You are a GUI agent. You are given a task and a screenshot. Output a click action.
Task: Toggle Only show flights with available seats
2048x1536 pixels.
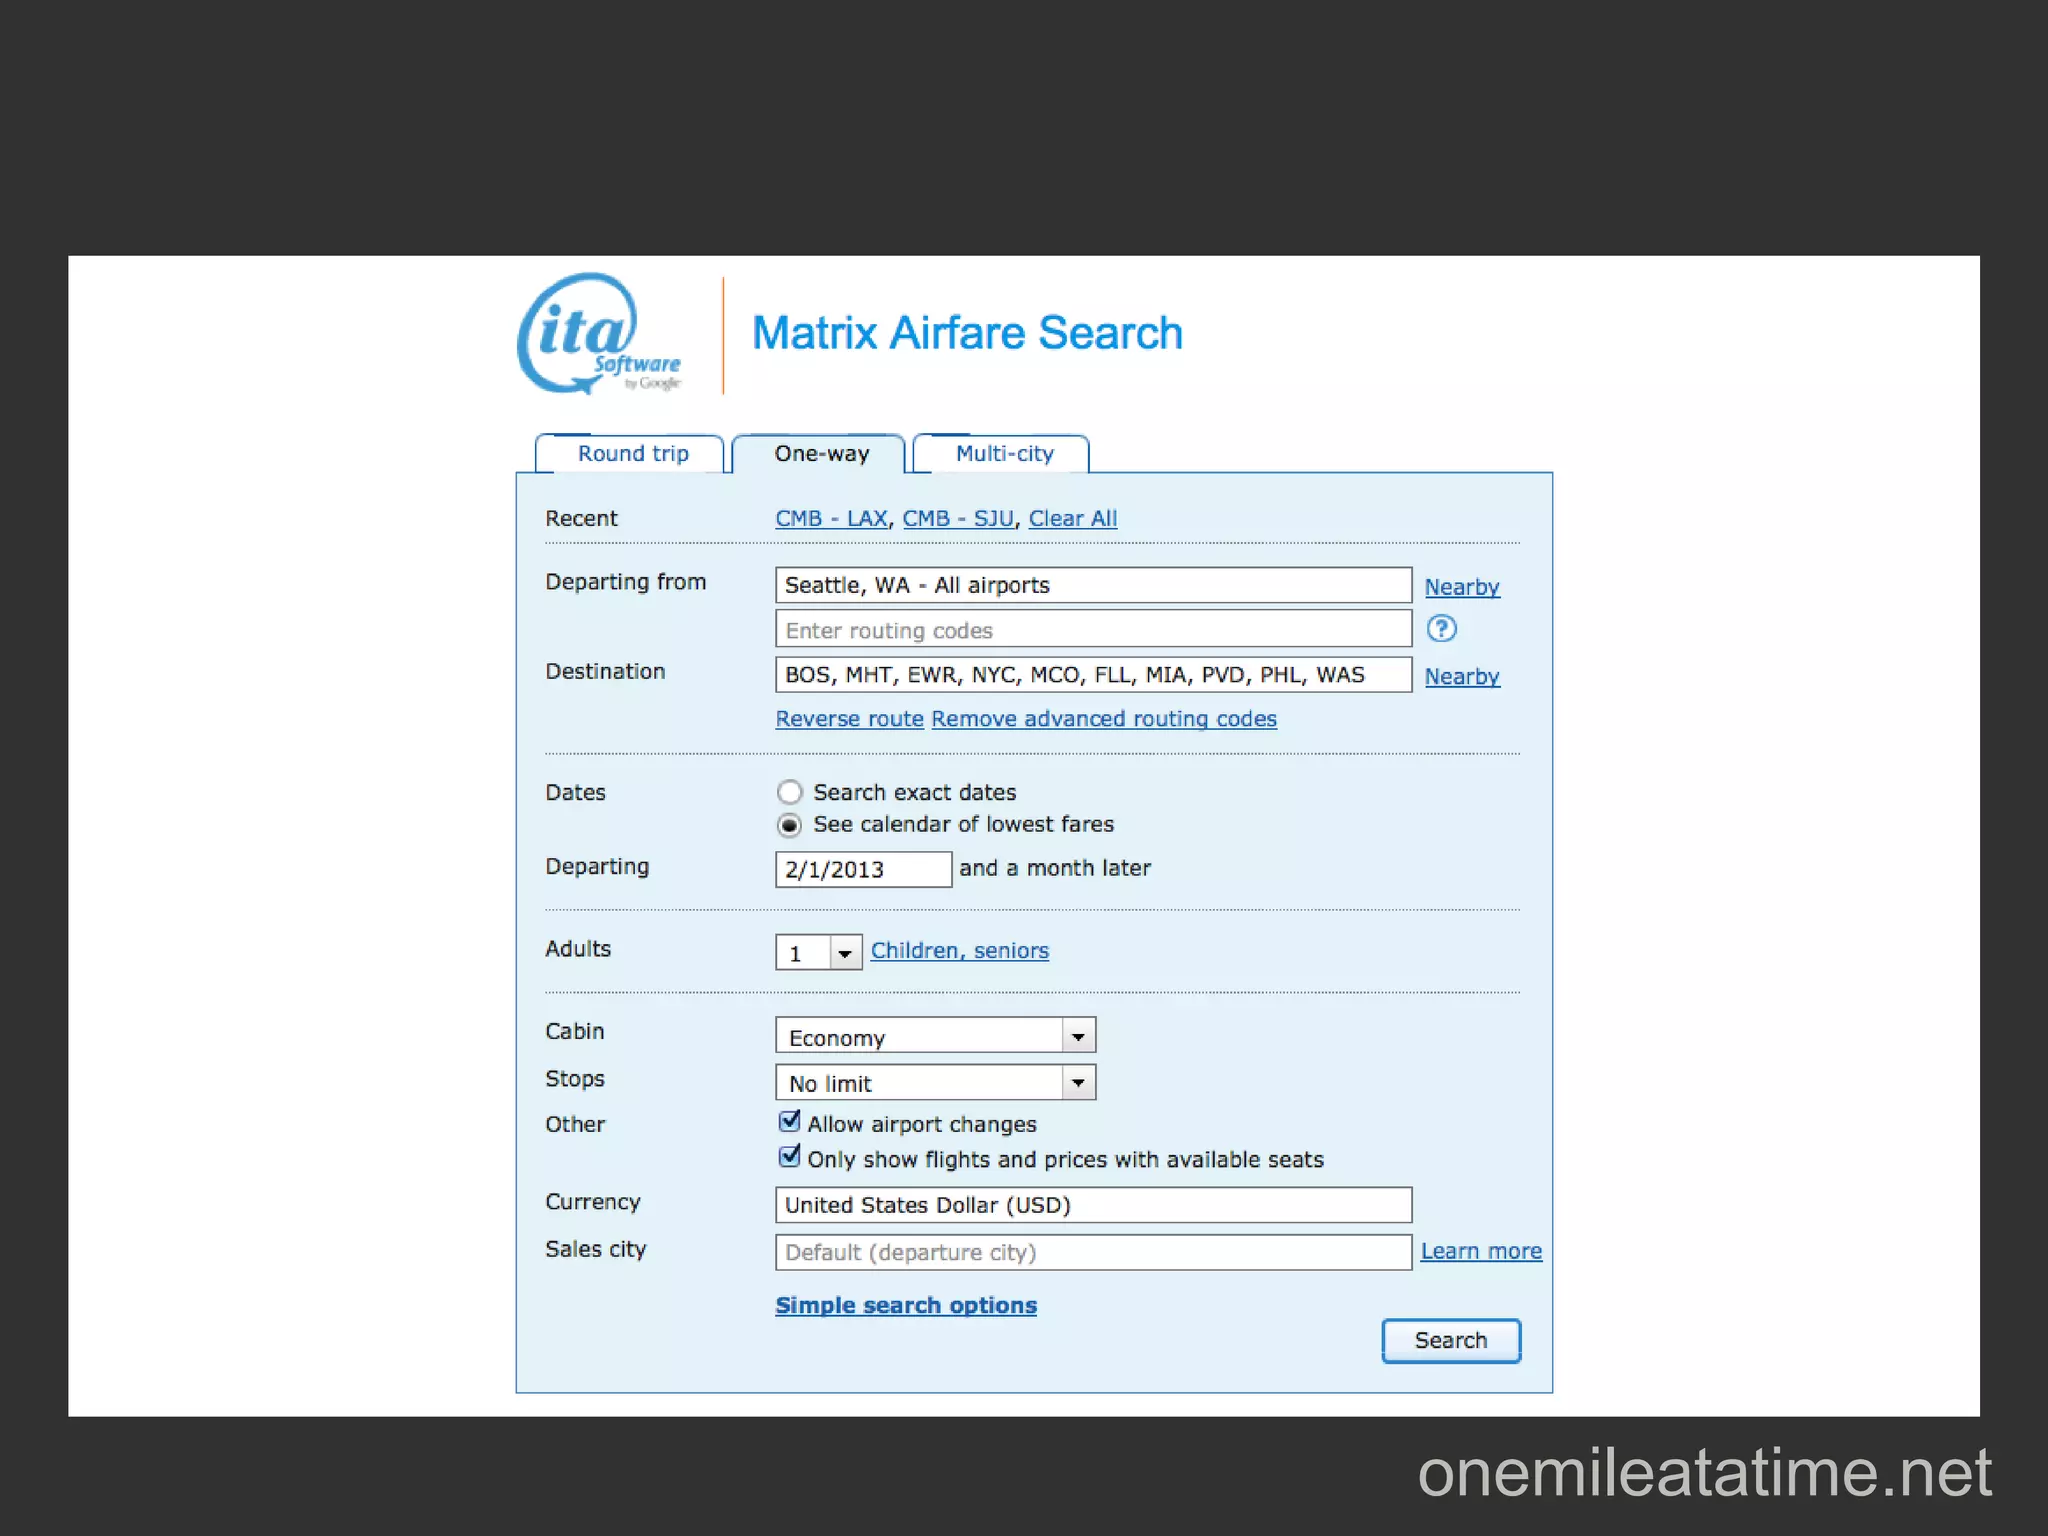789,1157
